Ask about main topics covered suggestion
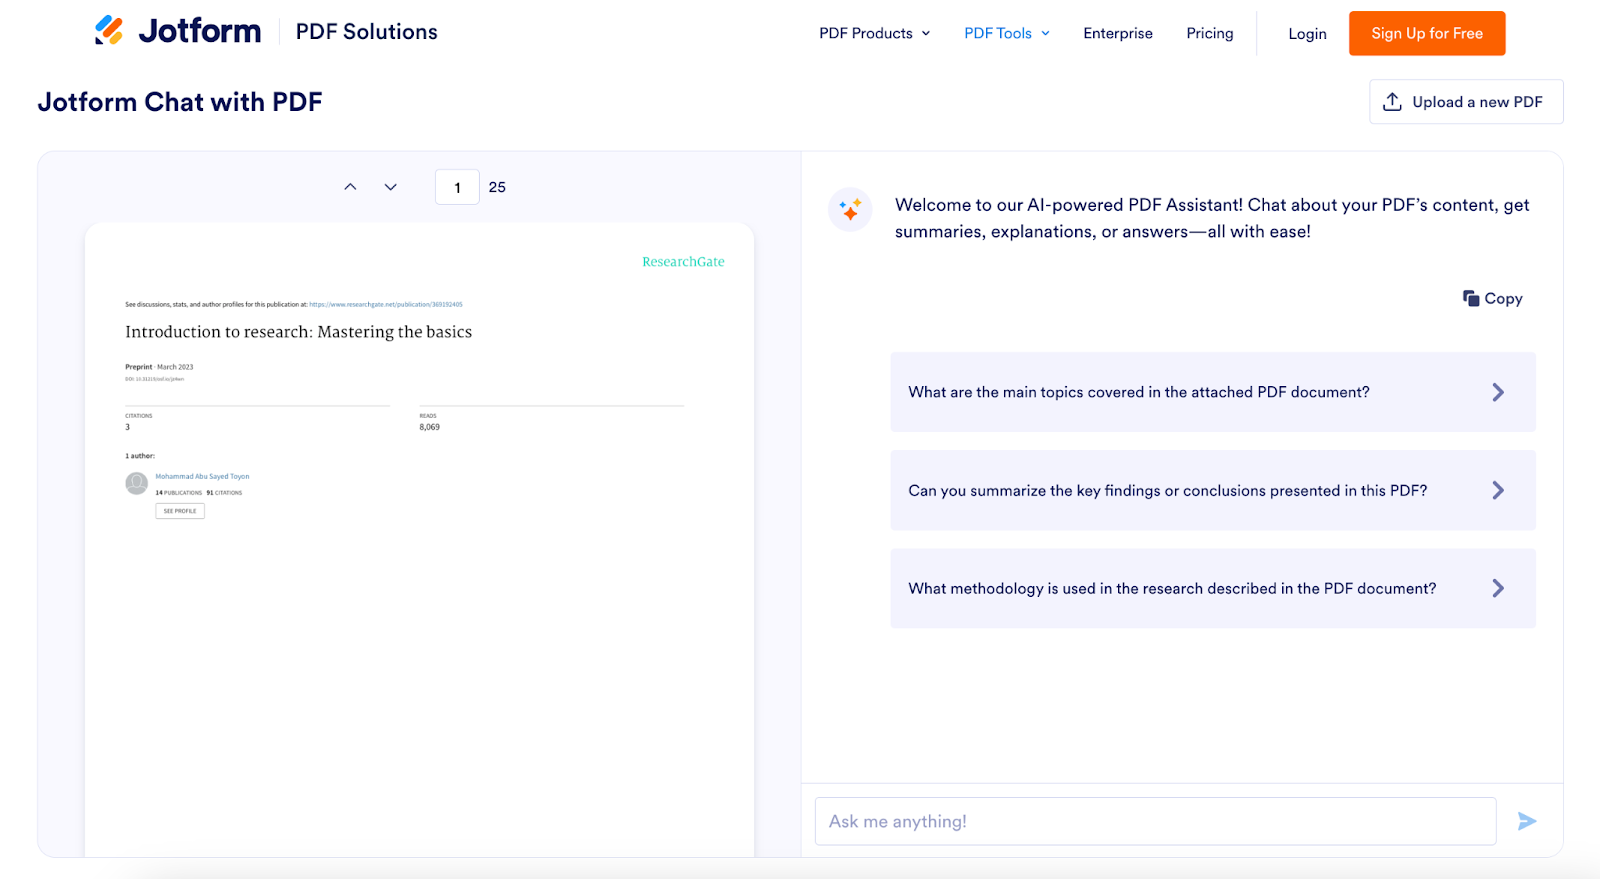Screen dimensions: 1600x879 [1212, 392]
